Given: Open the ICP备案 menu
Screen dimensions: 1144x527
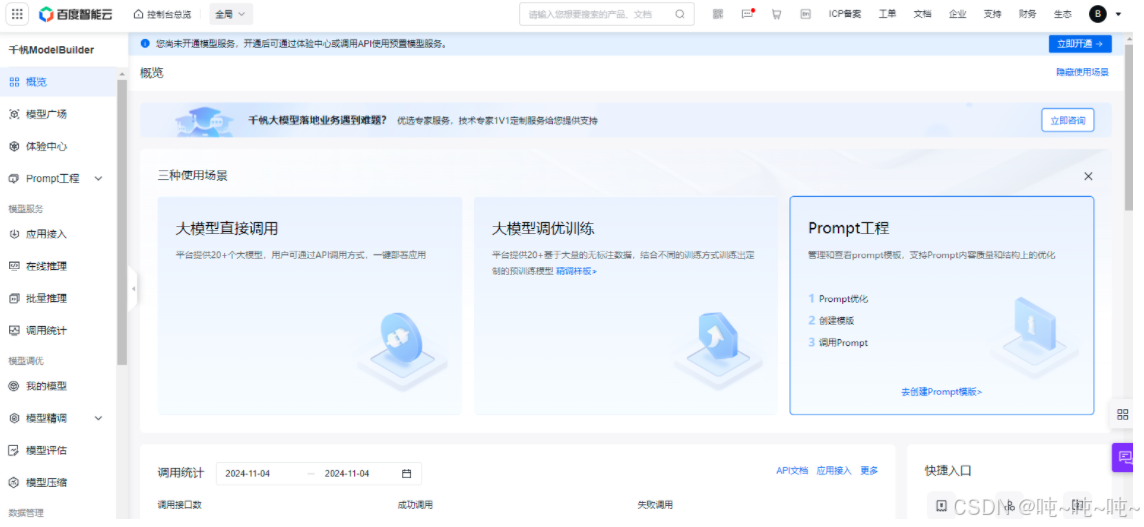Looking at the screenshot, I should (x=845, y=14).
